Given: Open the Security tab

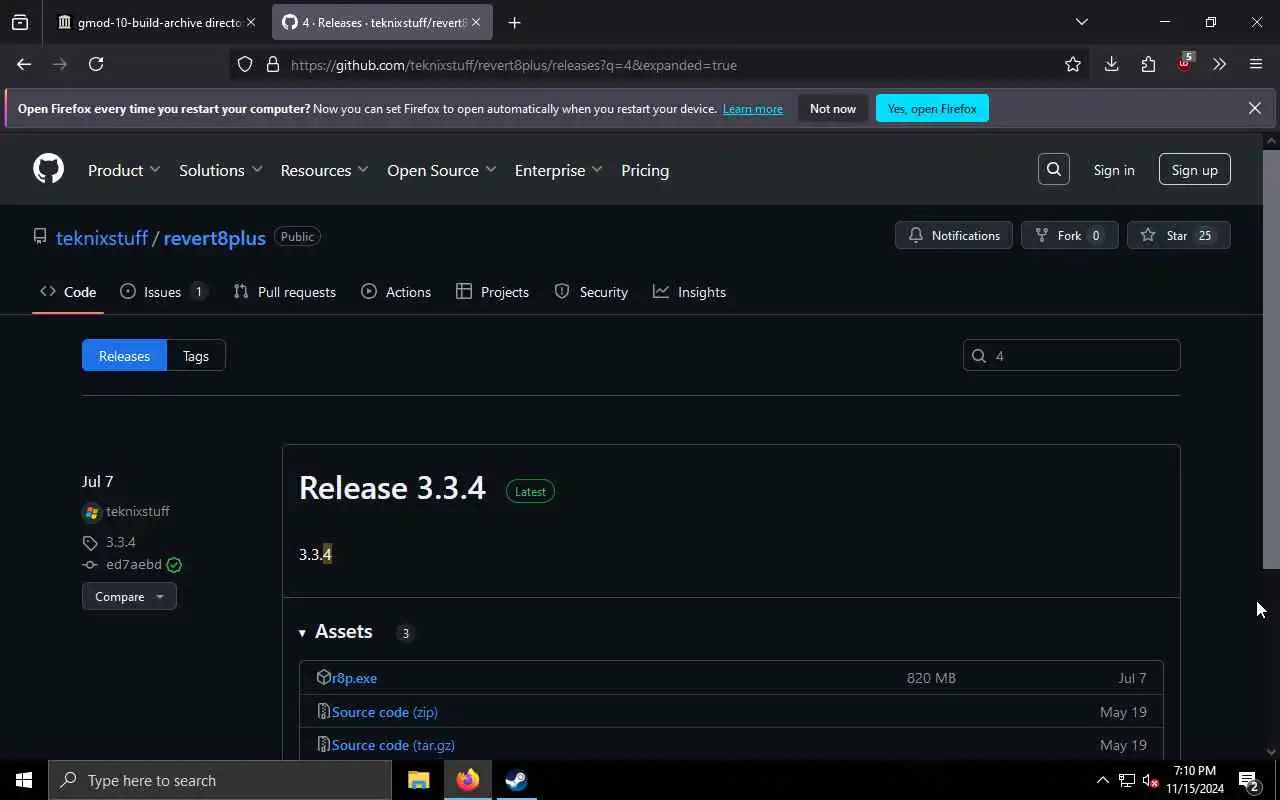Looking at the screenshot, I should click(591, 292).
